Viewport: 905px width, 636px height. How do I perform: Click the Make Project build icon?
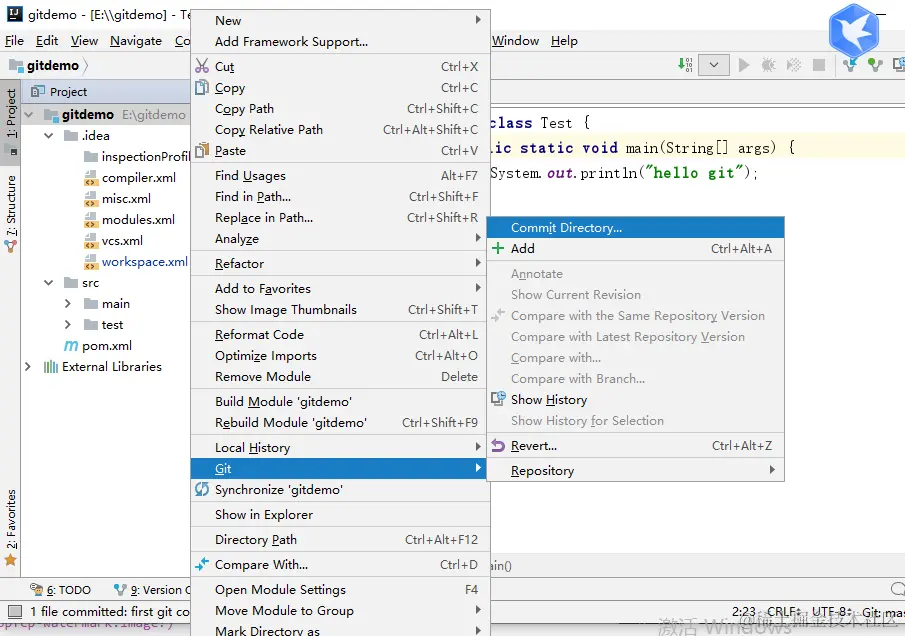[x=685, y=65]
